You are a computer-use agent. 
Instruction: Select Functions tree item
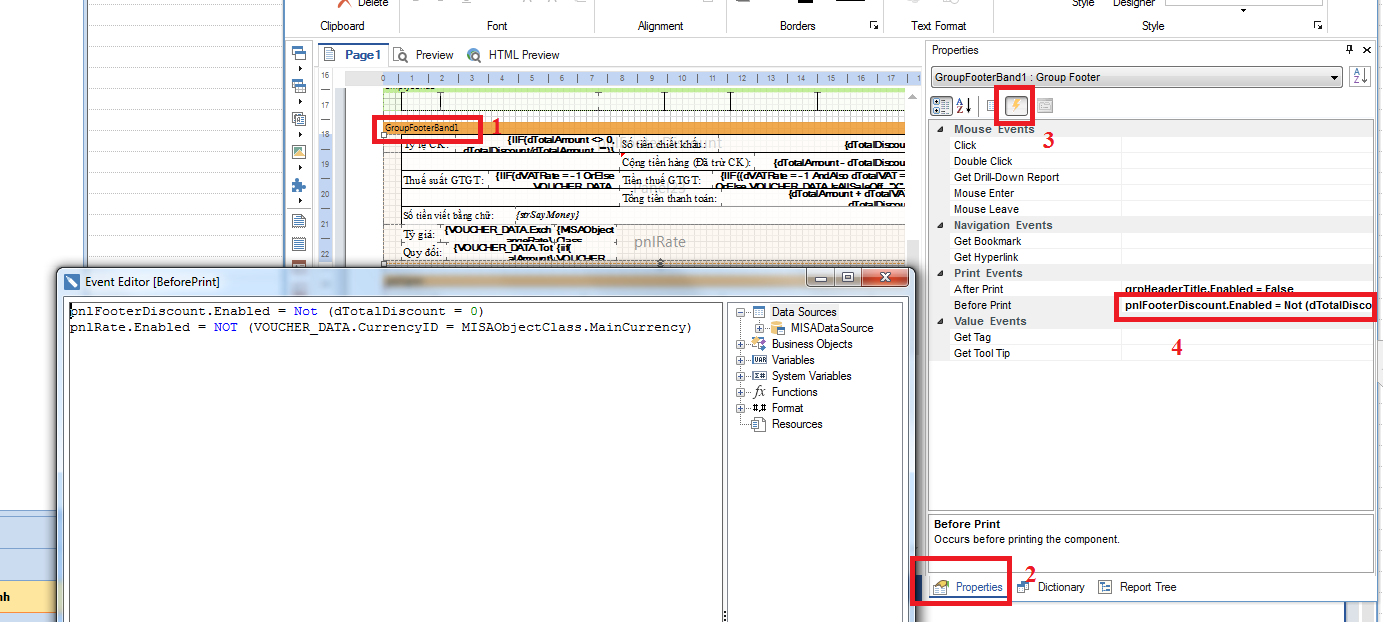pos(795,392)
